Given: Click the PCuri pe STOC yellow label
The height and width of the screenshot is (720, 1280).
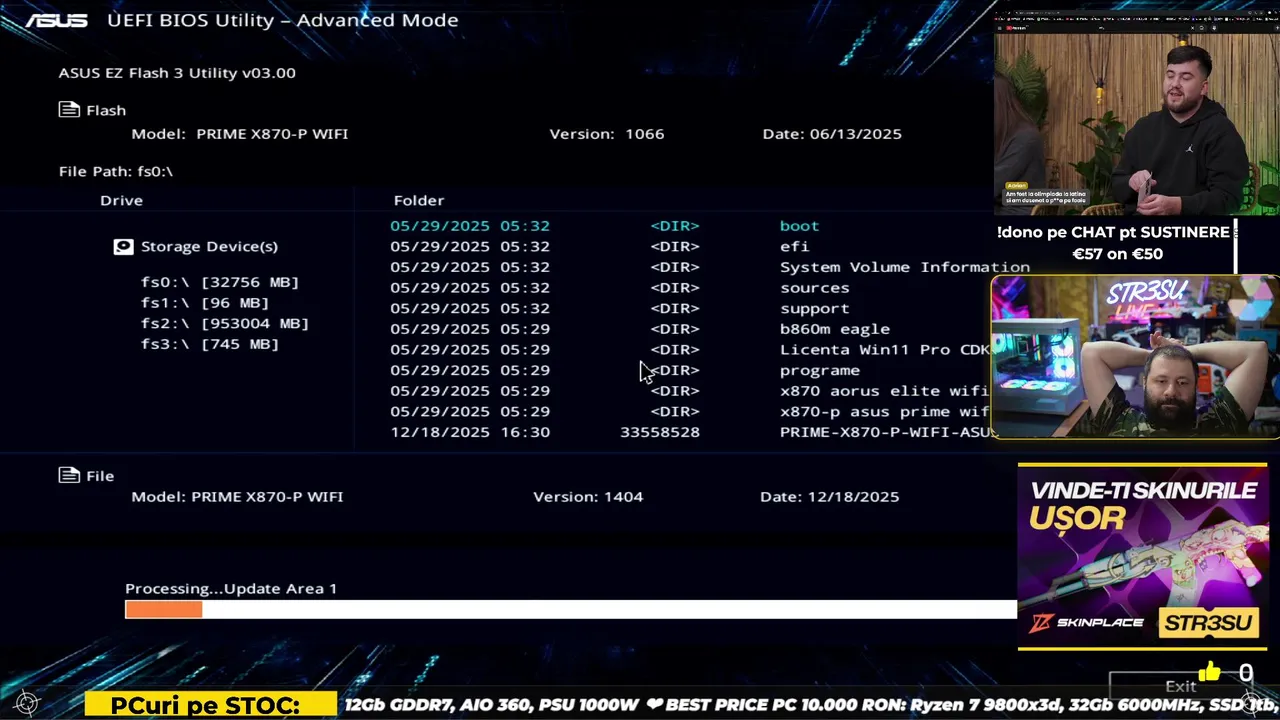Looking at the screenshot, I should click(x=210, y=705).
